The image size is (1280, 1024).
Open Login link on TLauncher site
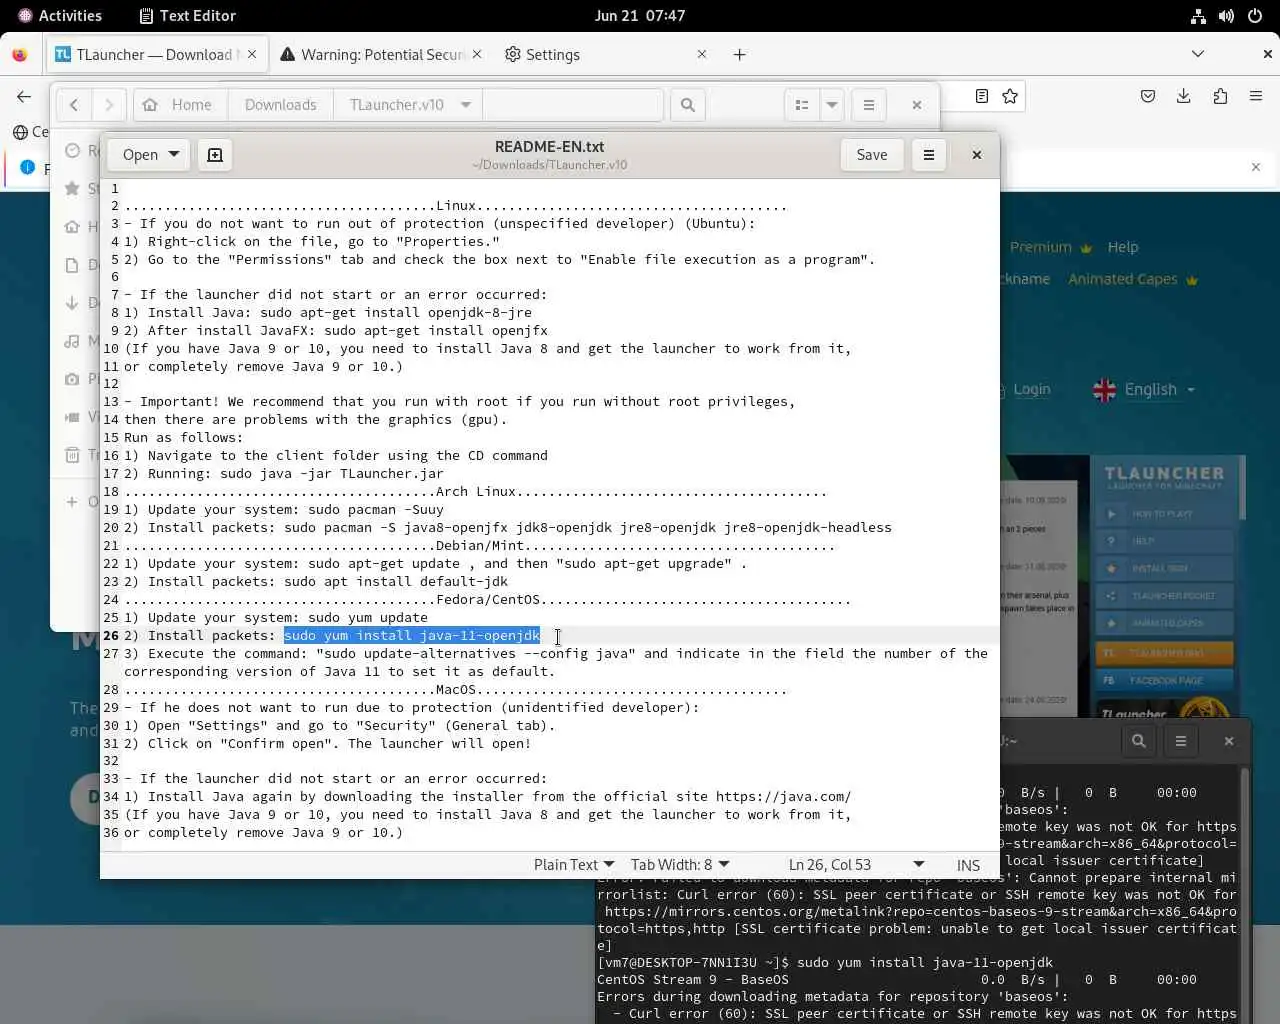[x=1031, y=389]
